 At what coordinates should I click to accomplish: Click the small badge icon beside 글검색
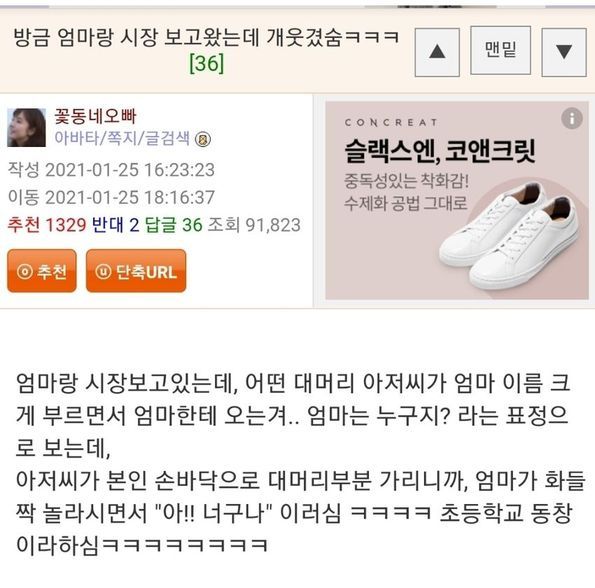pos(203,139)
